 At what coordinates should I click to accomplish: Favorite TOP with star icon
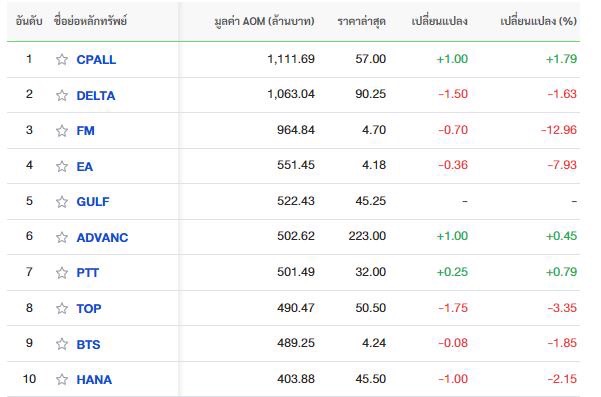(62, 308)
